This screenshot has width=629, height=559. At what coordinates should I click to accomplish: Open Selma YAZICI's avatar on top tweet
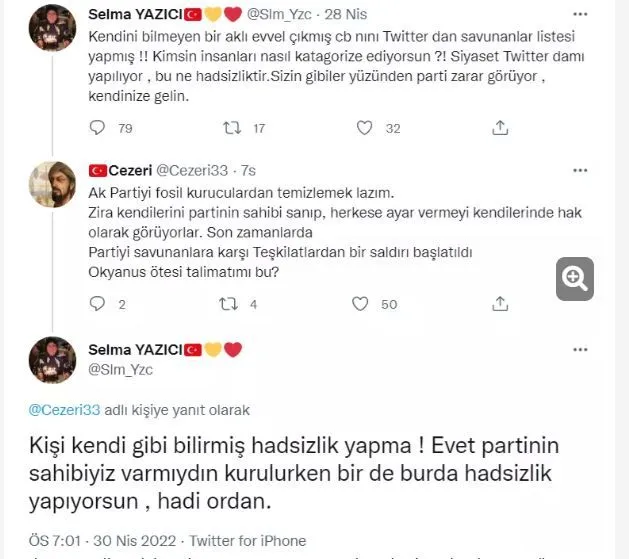pyautogui.click(x=53, y=28)
